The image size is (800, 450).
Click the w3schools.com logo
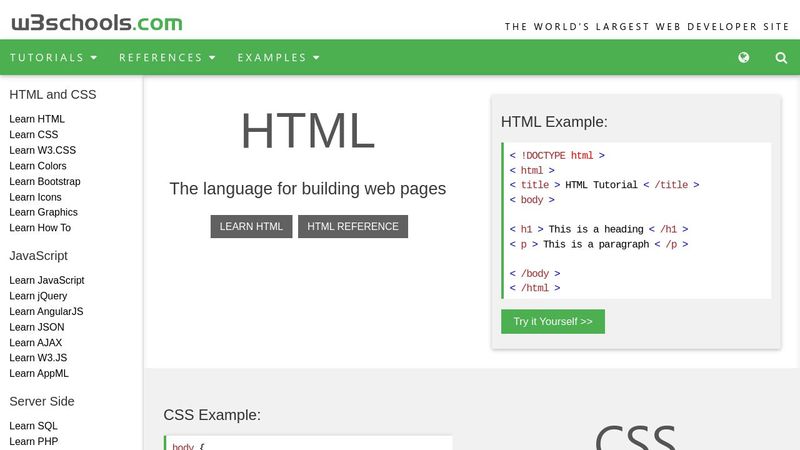pos(96,21)
